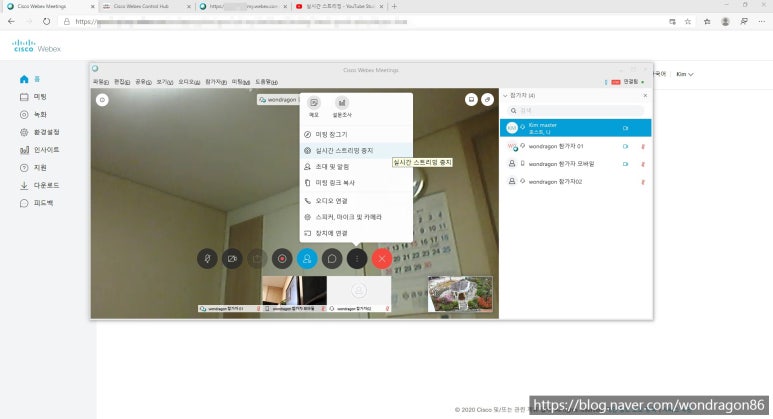
Task: Open 녹화 in Webex site sidebar
Action: pos(33,115)
